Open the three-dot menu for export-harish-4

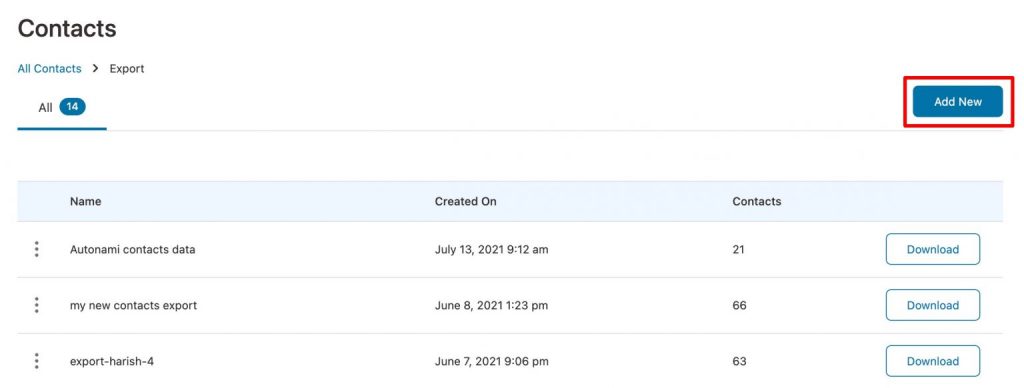click(37, 361)
